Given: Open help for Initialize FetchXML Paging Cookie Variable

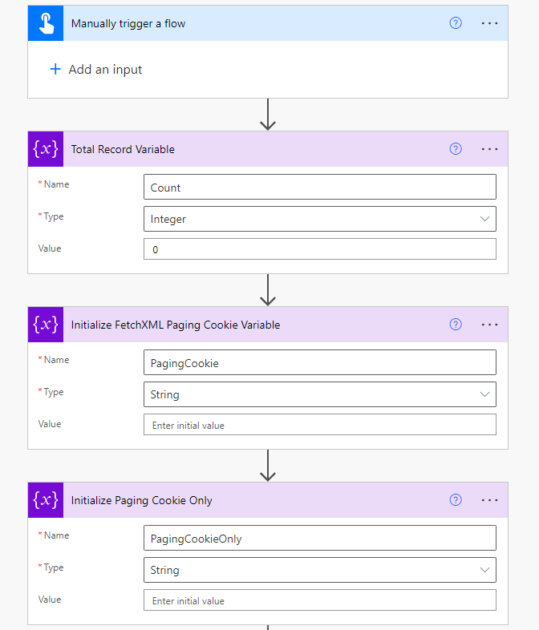Looking at the screenshot, I should coord(455,324).
